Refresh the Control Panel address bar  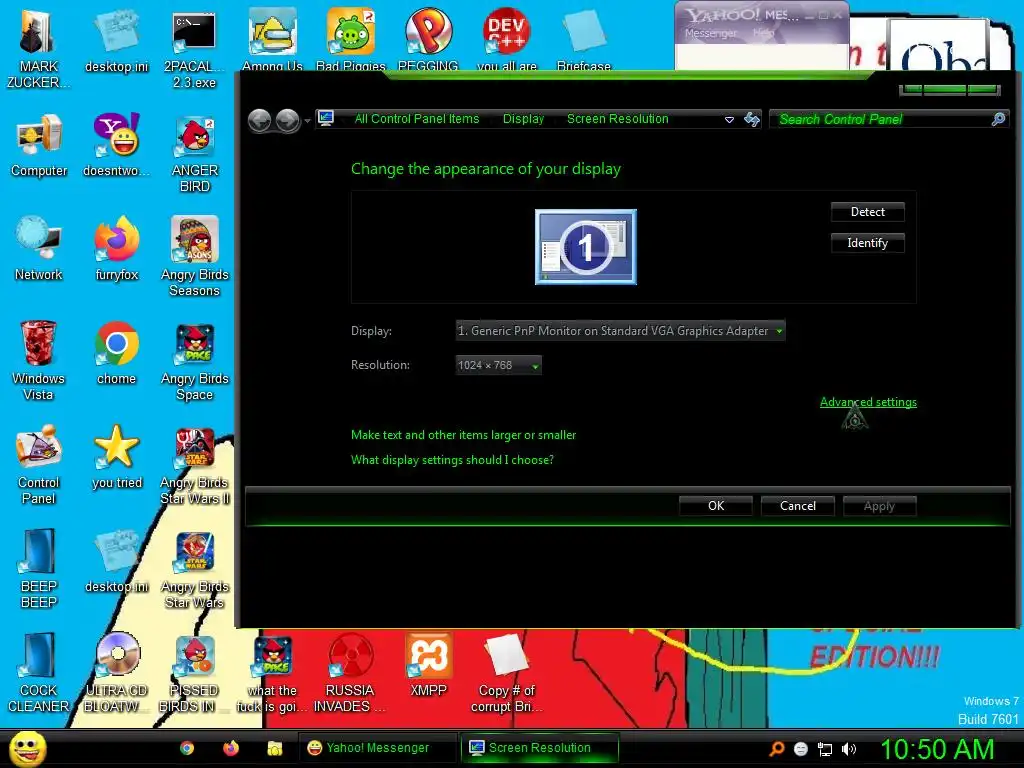tap(752, 119)
